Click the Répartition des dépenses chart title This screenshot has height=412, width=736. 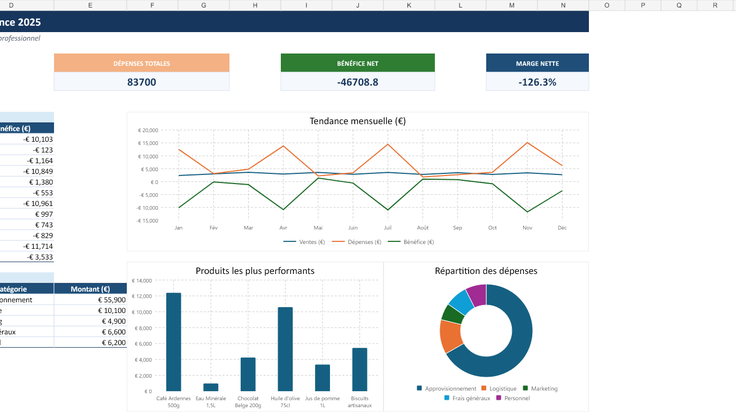[x=486, y=271]
